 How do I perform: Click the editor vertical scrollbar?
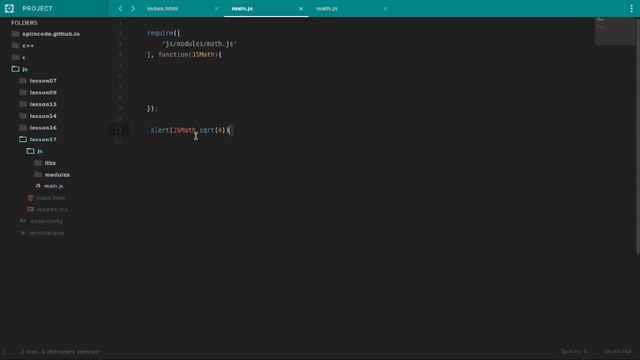coord(638,135)
